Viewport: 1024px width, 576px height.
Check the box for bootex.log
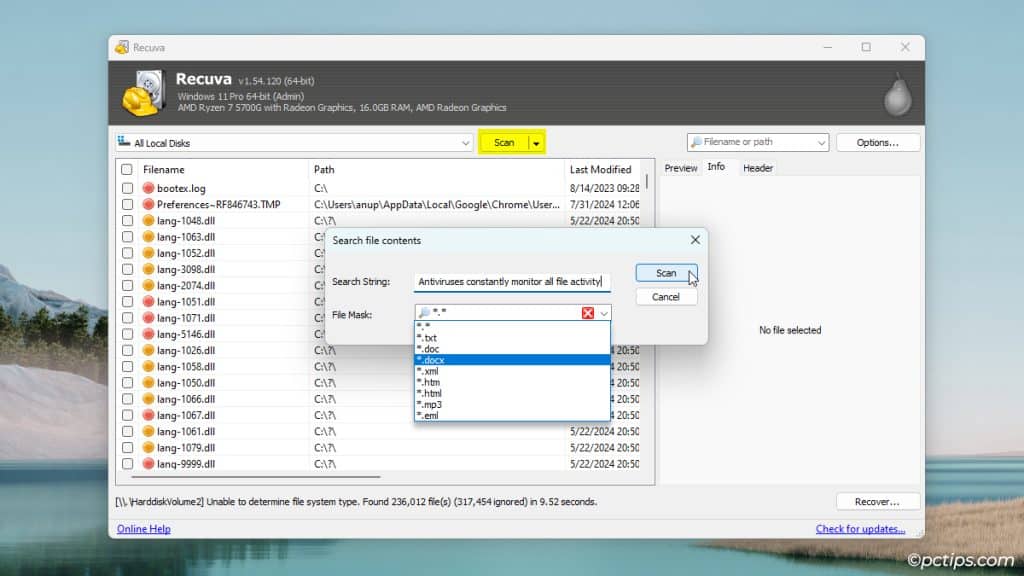pos(127,188)
